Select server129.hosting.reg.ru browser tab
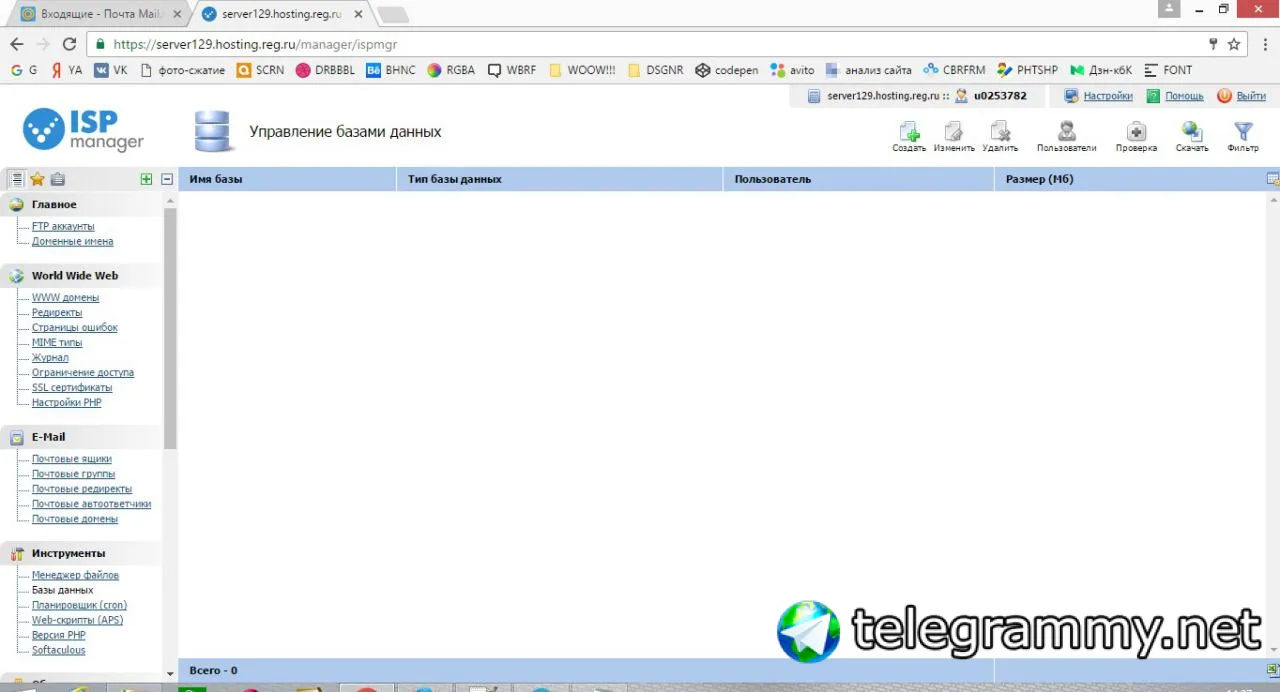 (x=282, y=14)
